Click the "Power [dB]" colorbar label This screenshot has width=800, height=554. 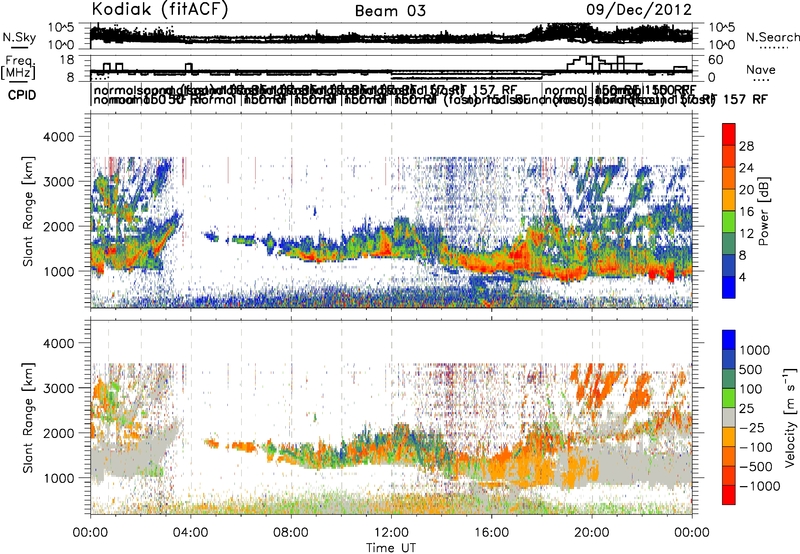point(763,211)
